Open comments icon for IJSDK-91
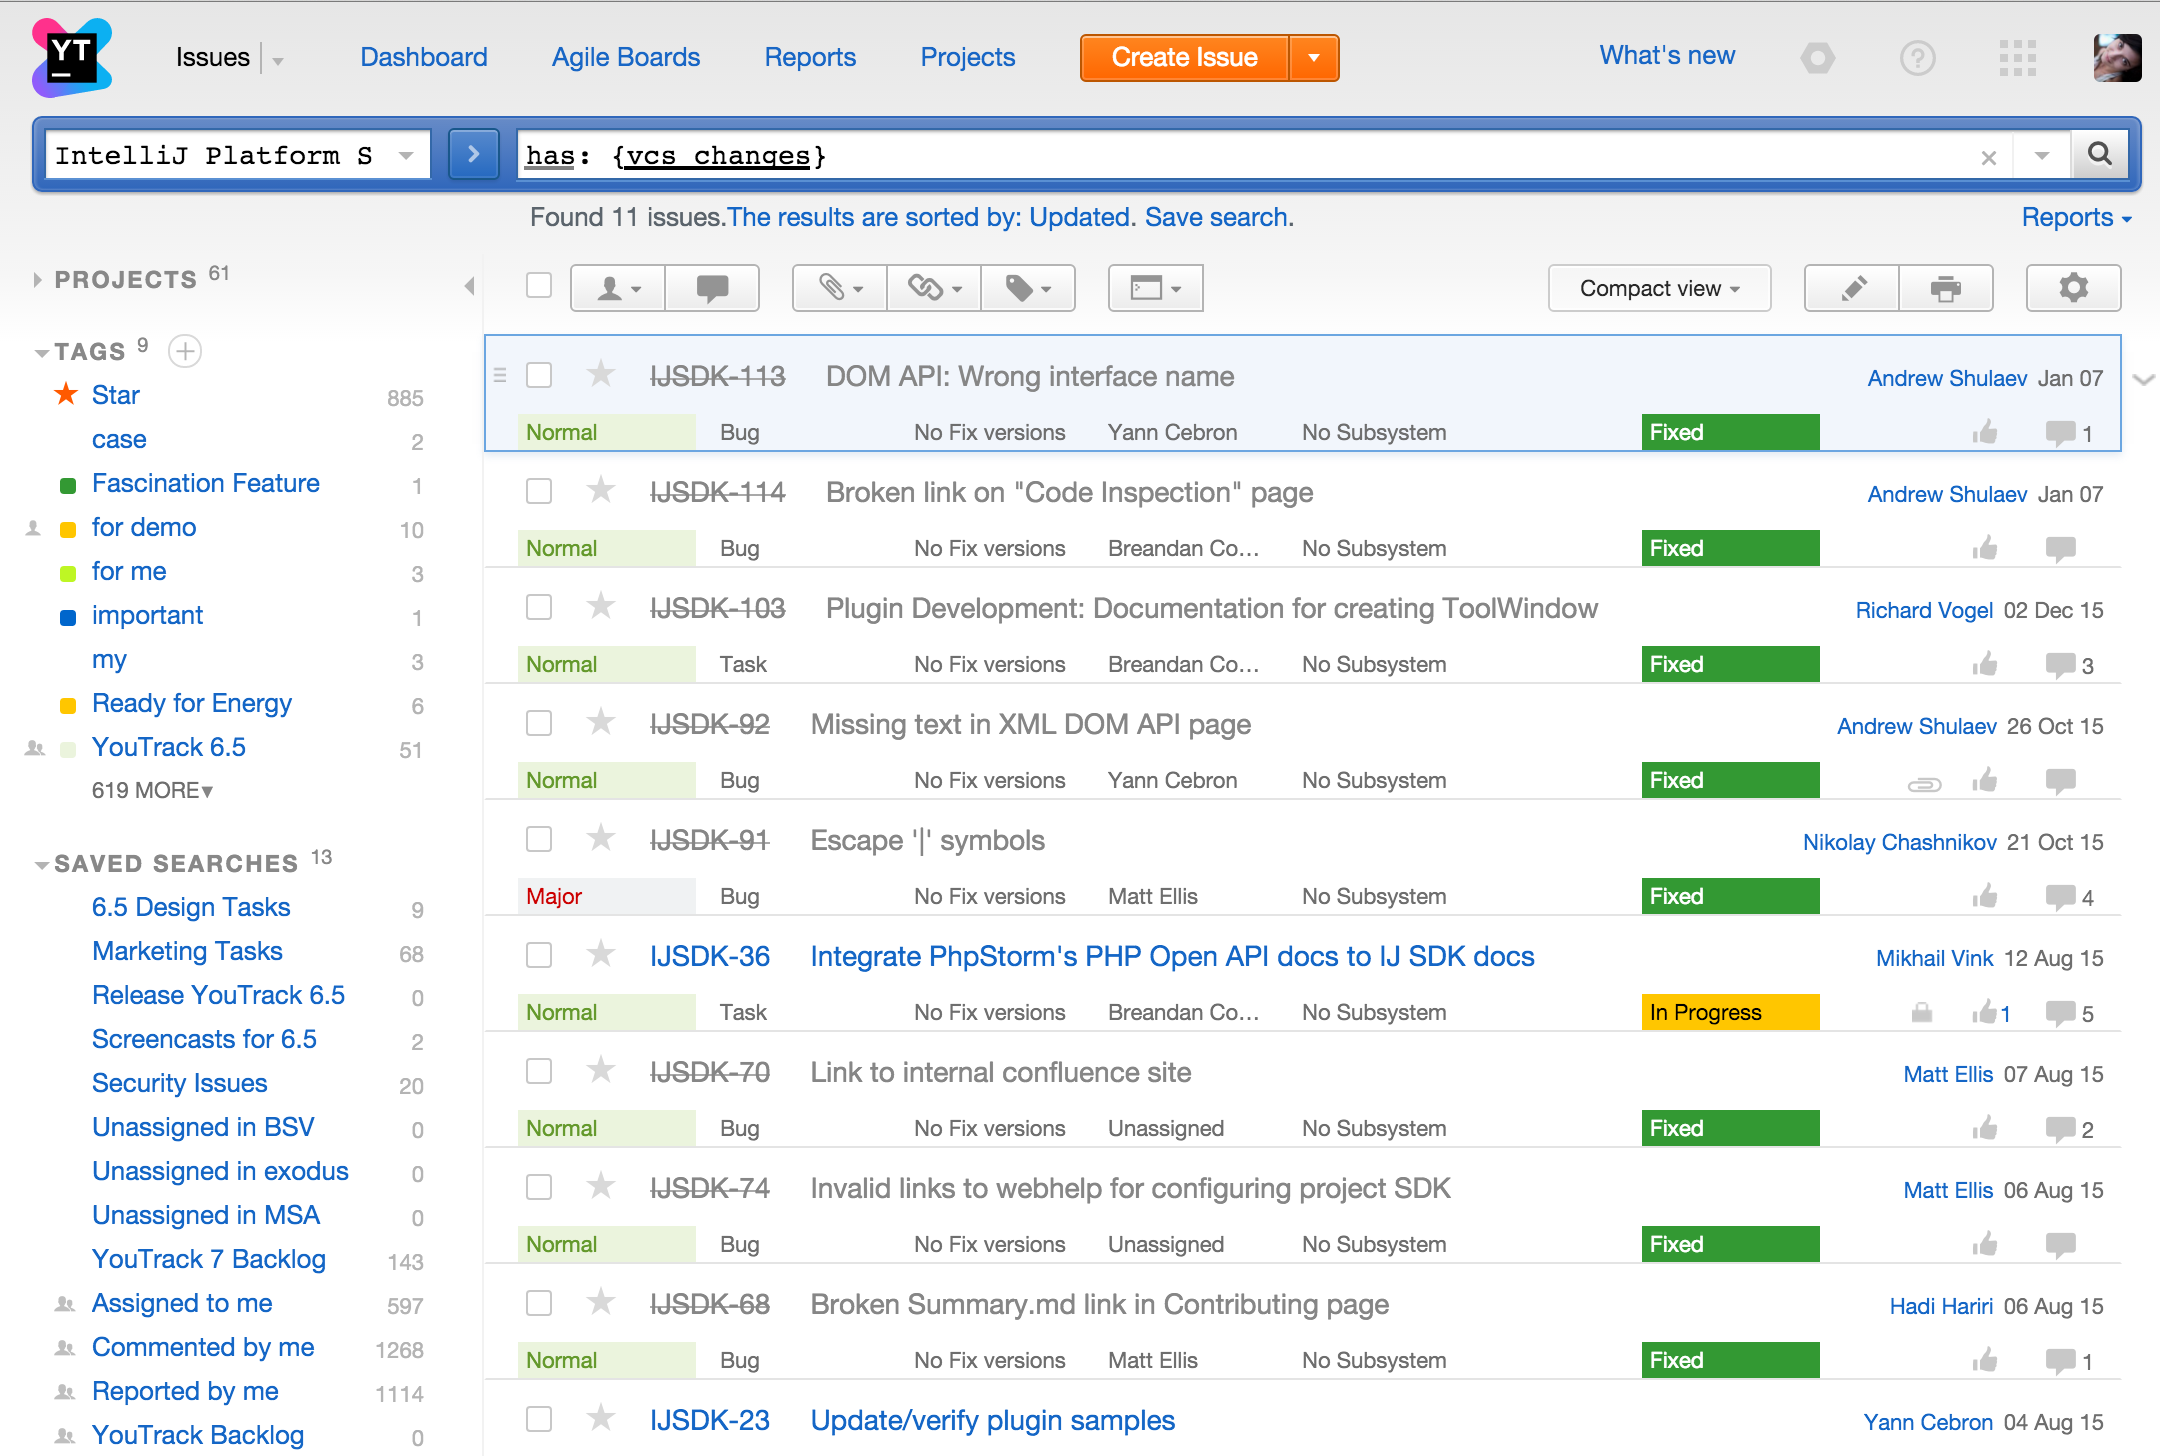 (x=2060, y=896)
